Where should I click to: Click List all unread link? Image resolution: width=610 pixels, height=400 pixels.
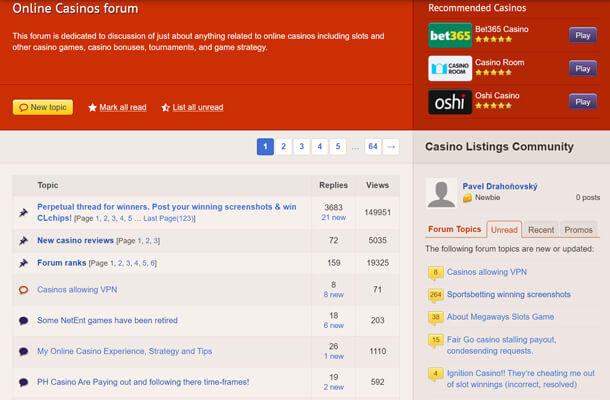click(198, 107)
